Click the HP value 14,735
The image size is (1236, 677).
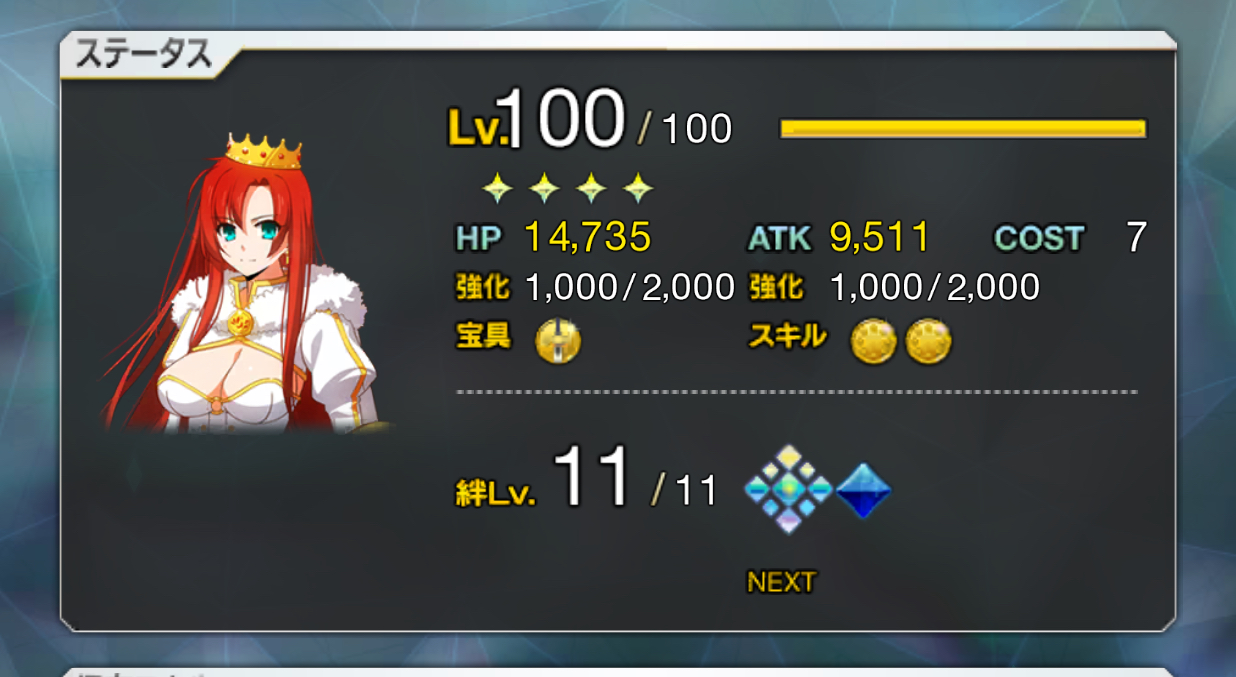pos(588,238)
